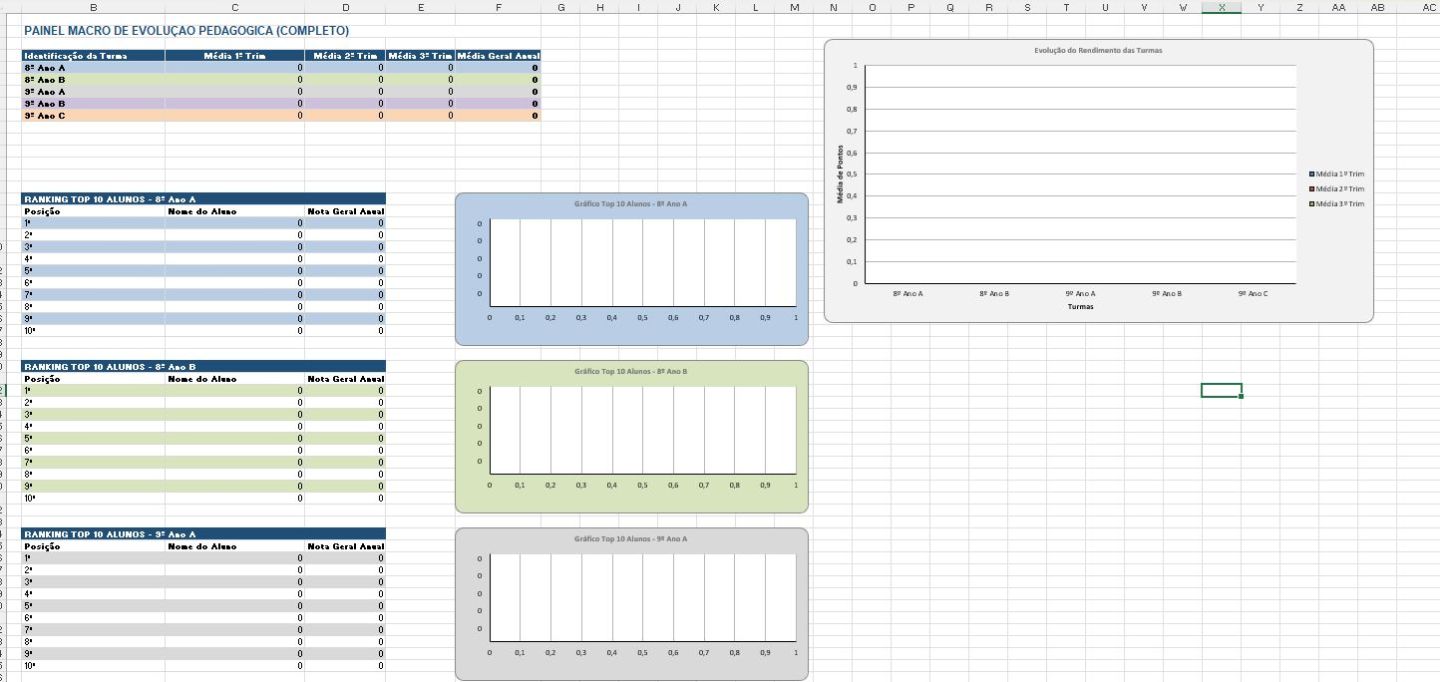
Task: Select the Gráfico Top 10 Alunos - 8º Ano B chart
Action: (631, 436)
